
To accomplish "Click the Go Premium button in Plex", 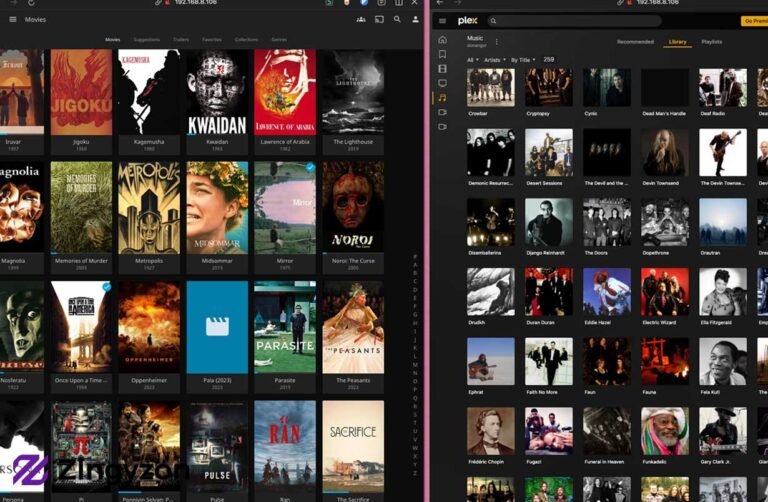I will [x=754, y=21].
